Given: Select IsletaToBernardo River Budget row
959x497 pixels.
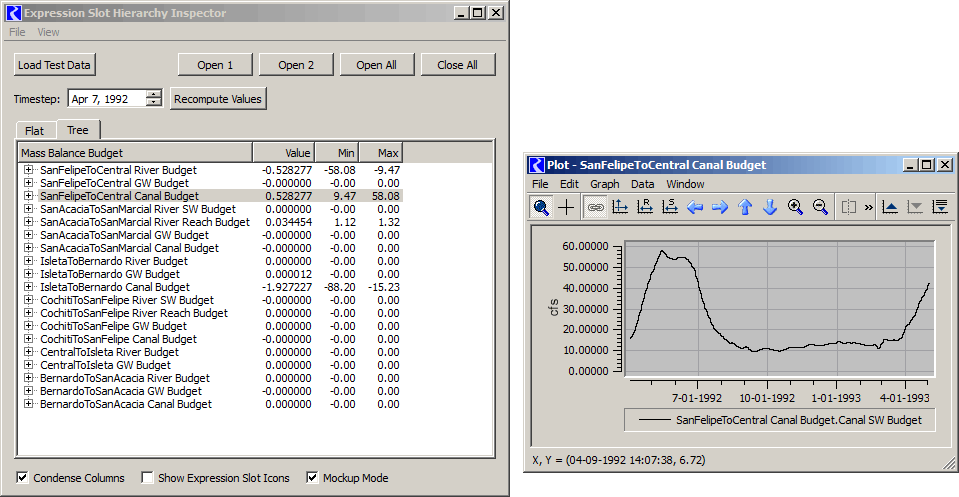Looking at the screenshot, I should click(114, 261).
